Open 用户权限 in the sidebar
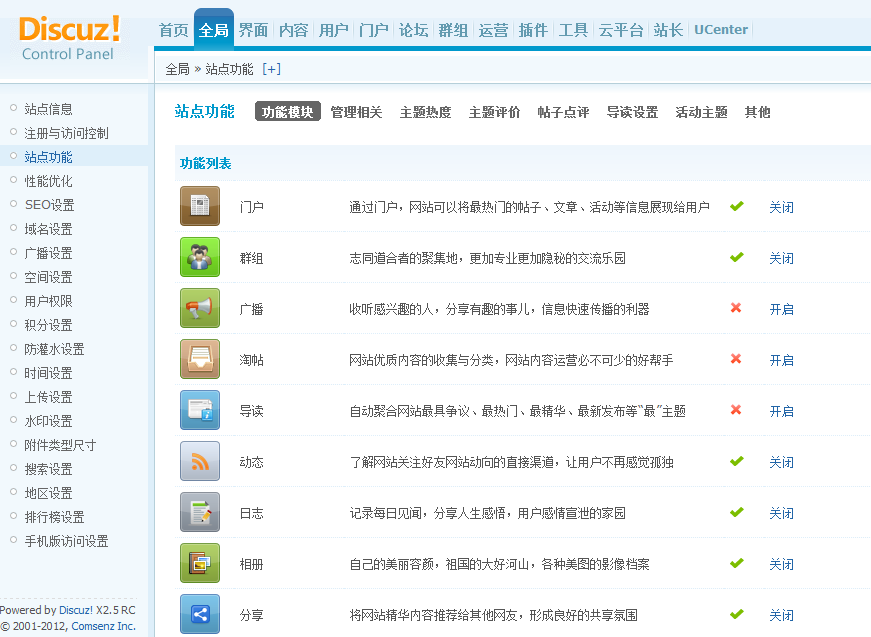Screen dimensions: 871x637 (x=48, y=301)
